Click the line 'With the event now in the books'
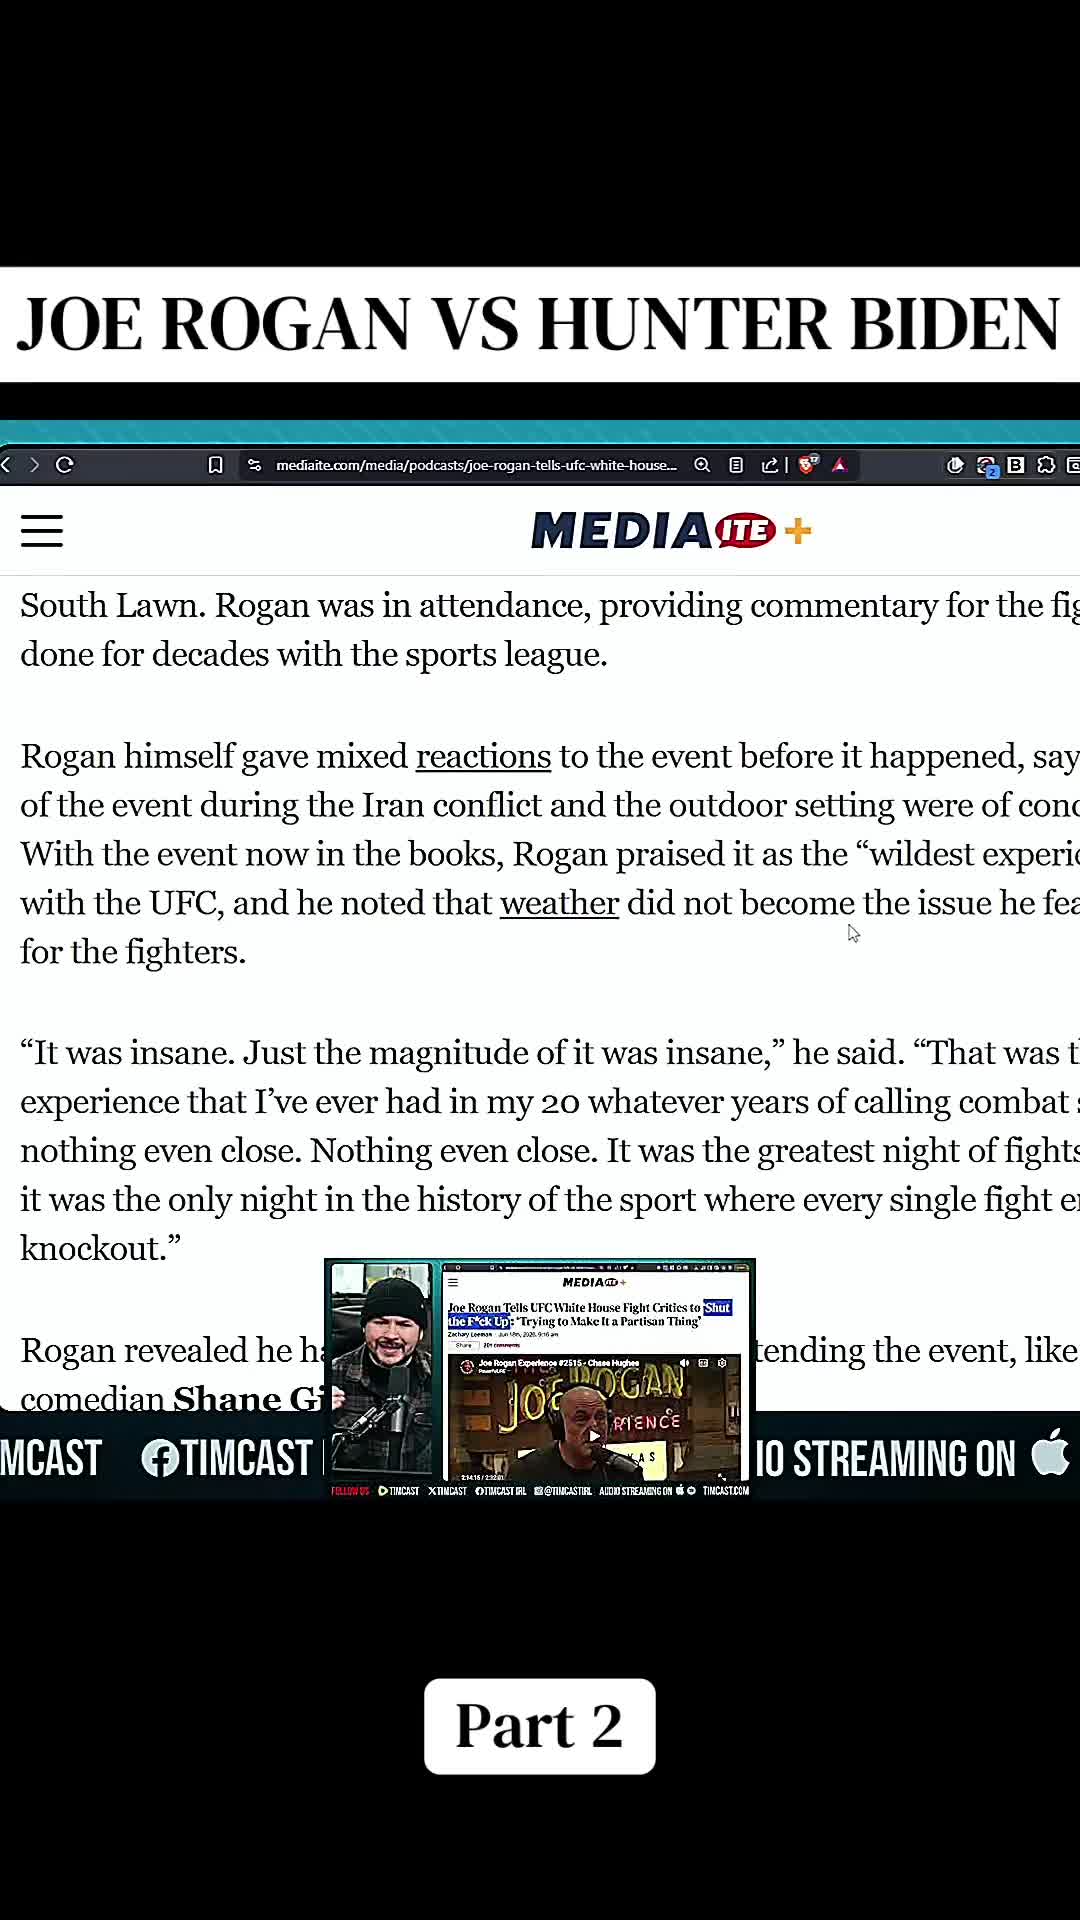 coord(549,854)
